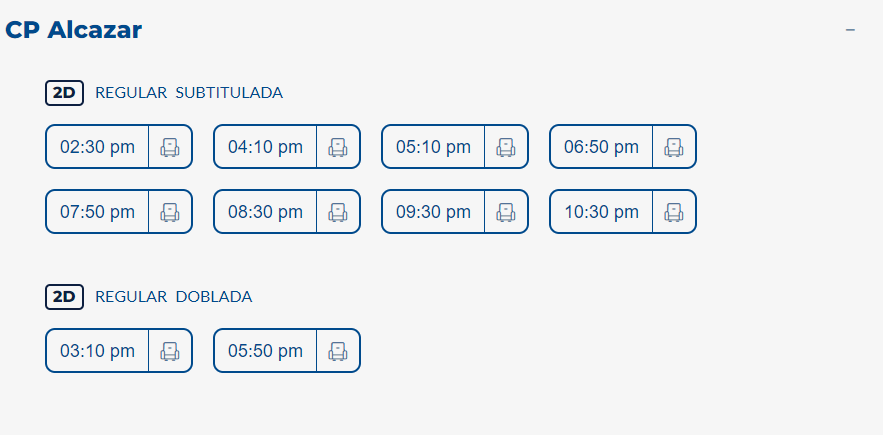Click seat icon next to 10:30 pm
This screenshot has width=883, height=435.
[x=674, y=212]
